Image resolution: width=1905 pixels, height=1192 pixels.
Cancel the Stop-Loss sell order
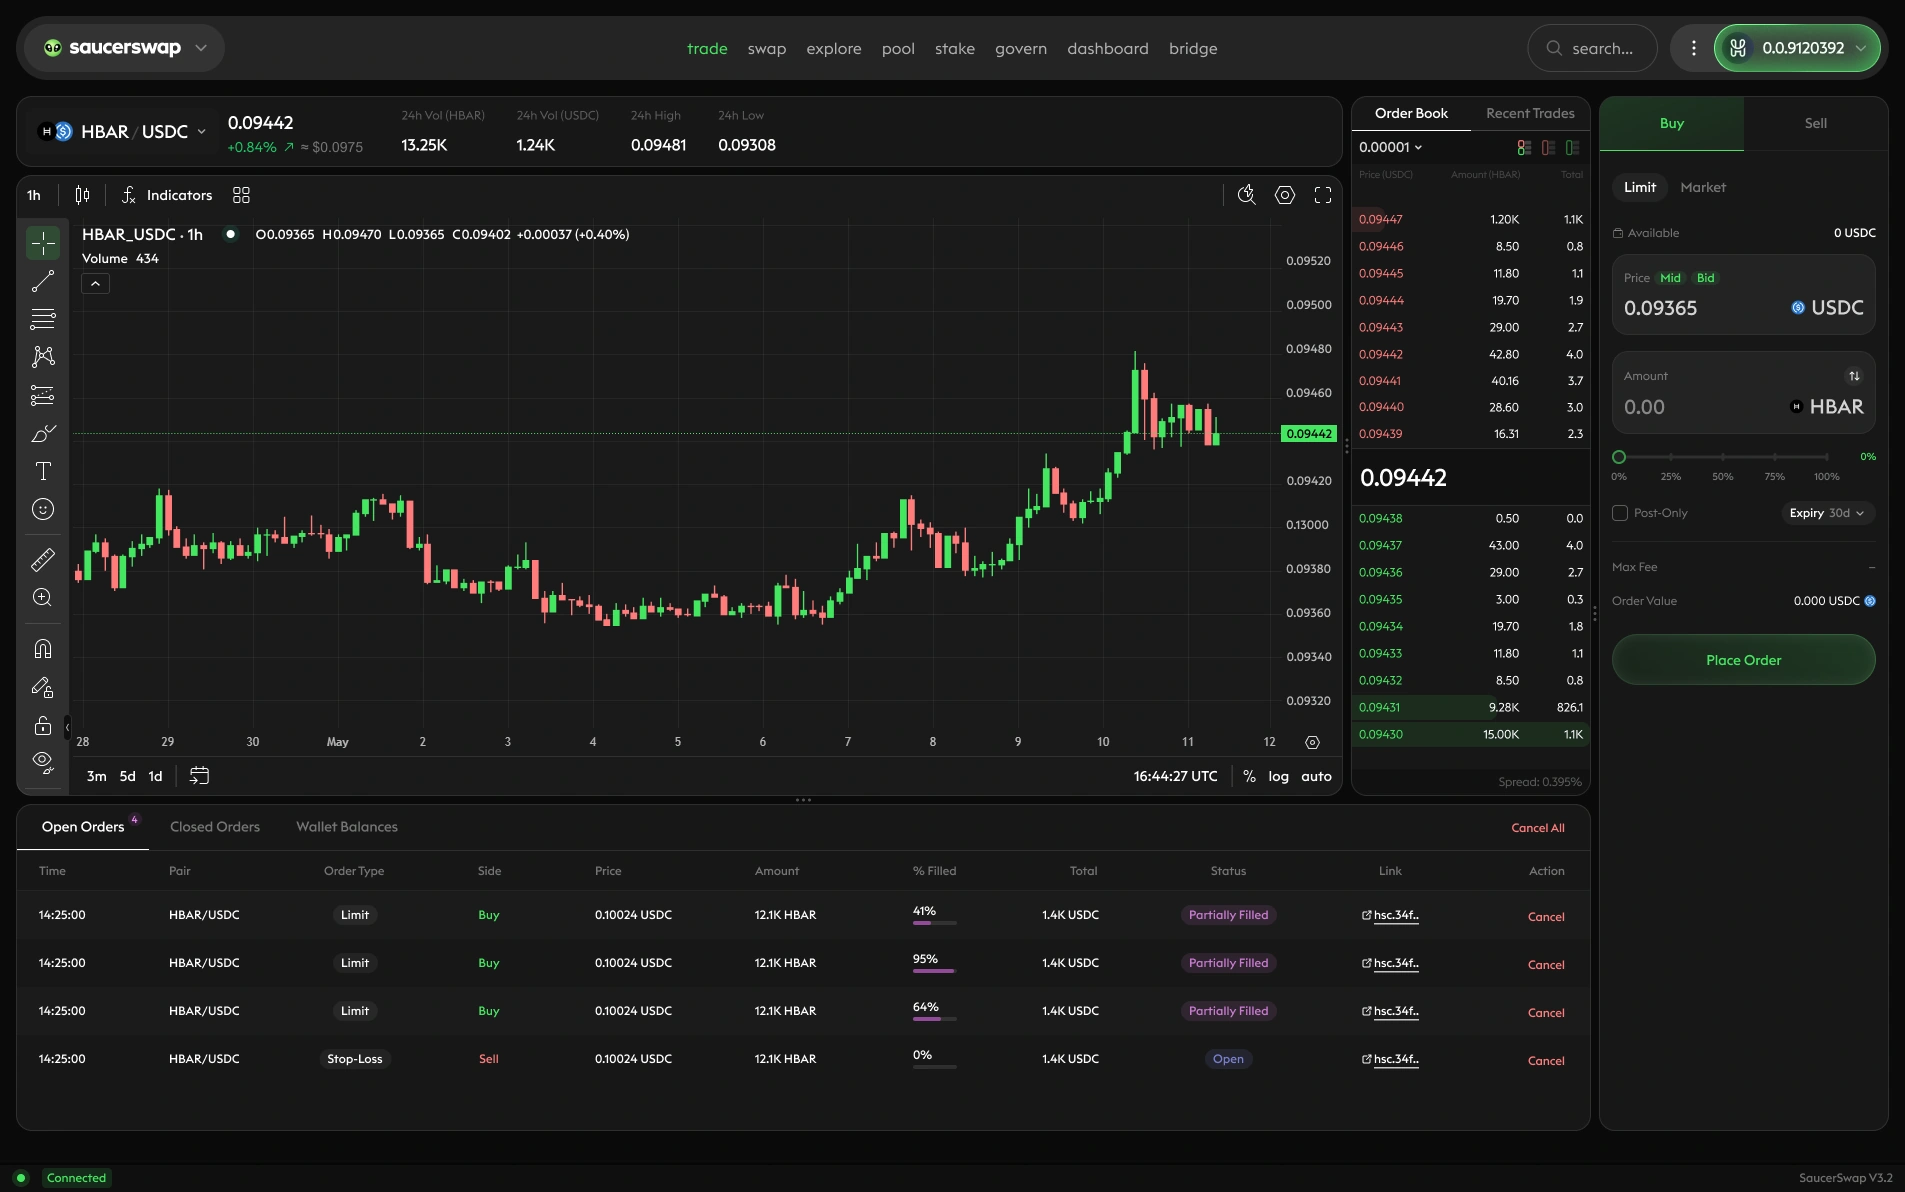pyautogui.click(x=1546, y=1061)
